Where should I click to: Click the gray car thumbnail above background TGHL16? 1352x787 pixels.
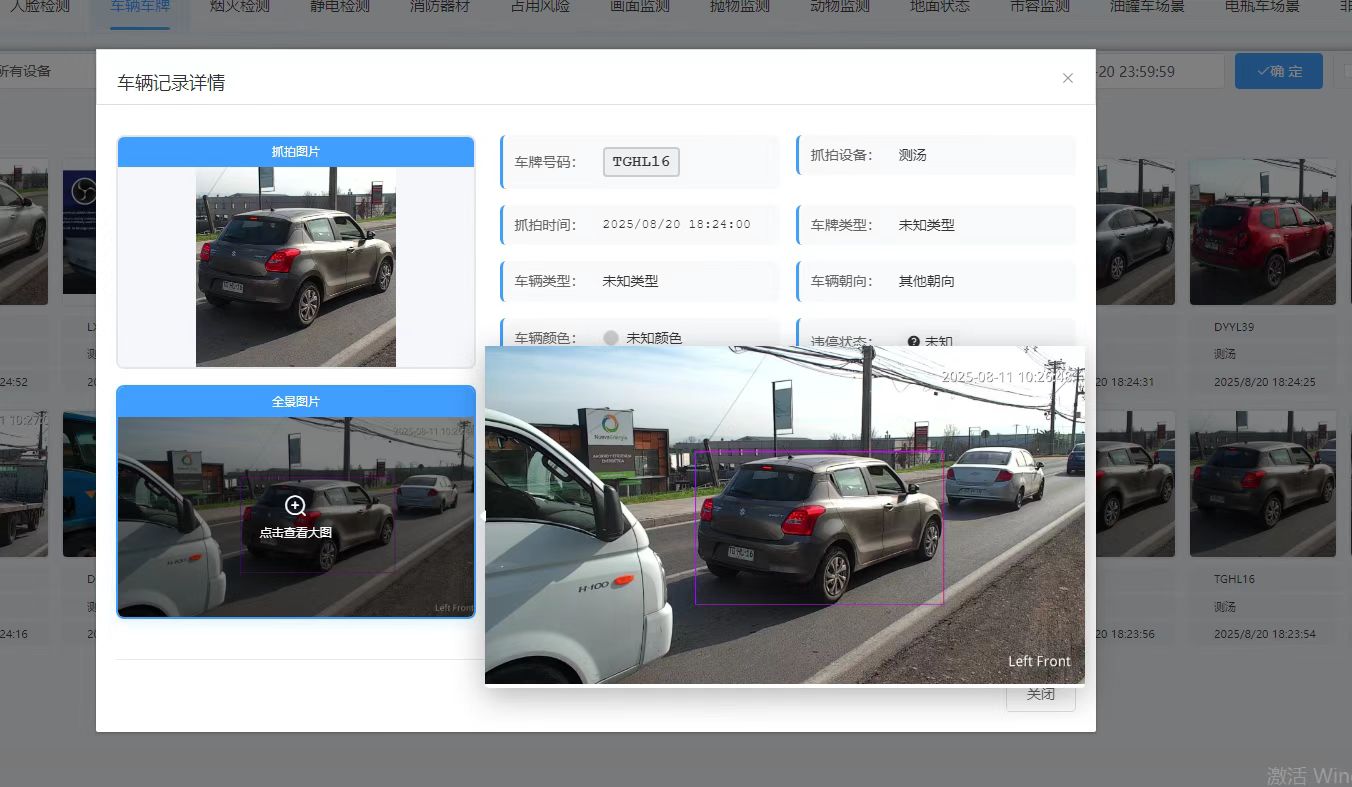(1263, 484)
